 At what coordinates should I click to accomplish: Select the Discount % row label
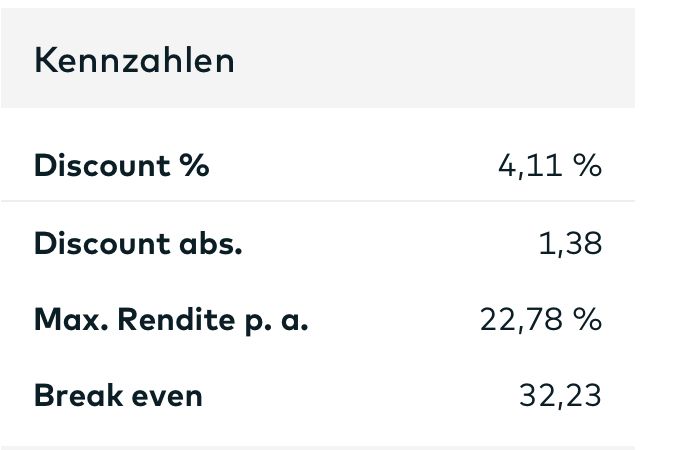pyautogui.click(x=121, y=165)
